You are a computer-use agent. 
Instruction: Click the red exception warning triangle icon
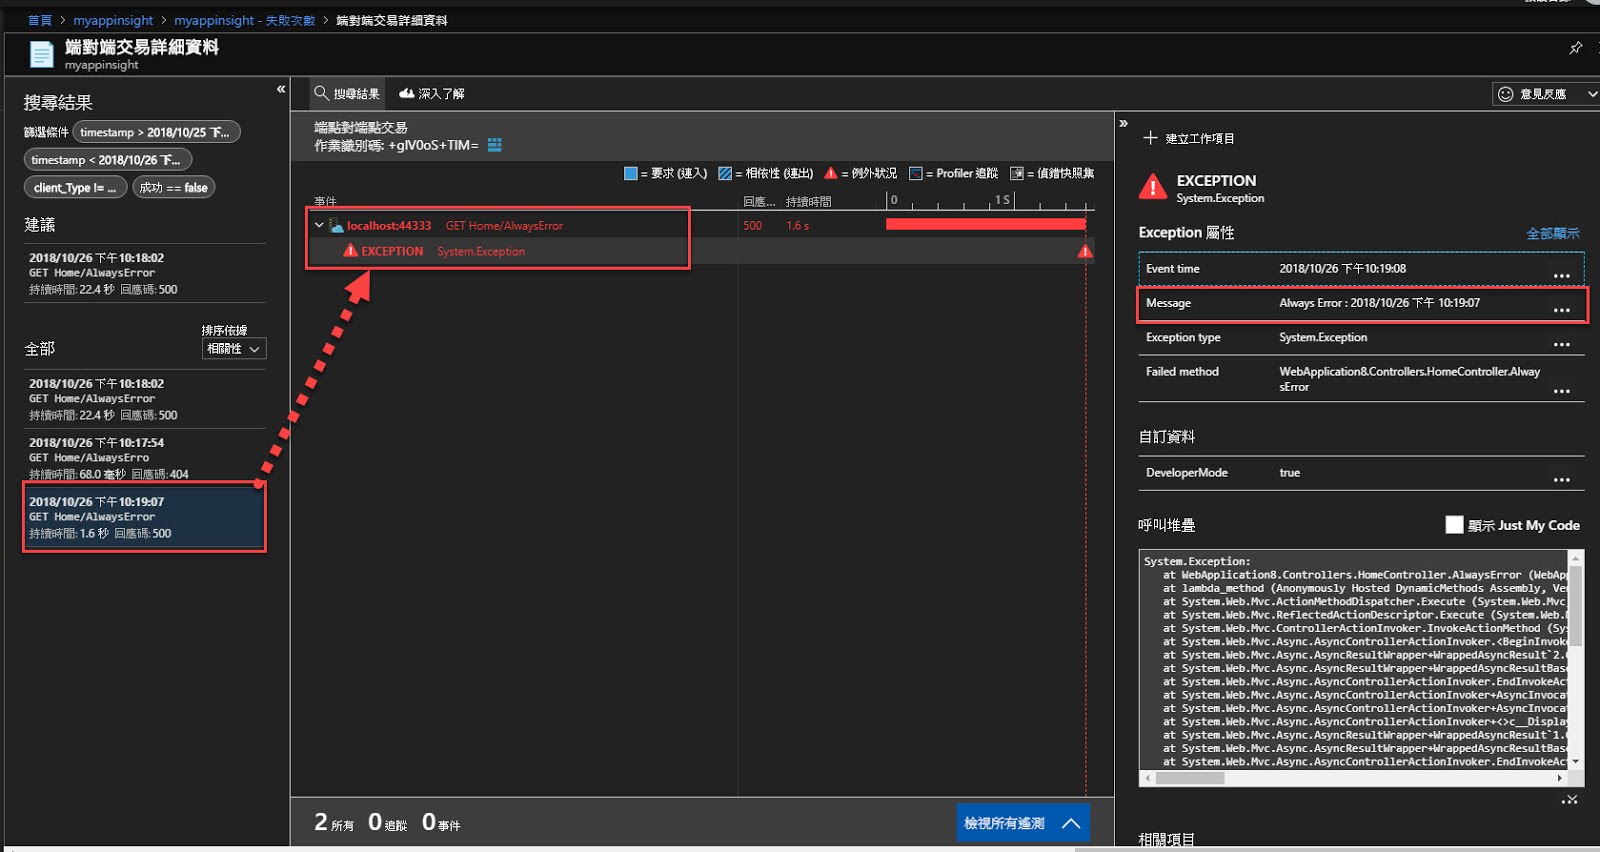point(1153,187)
